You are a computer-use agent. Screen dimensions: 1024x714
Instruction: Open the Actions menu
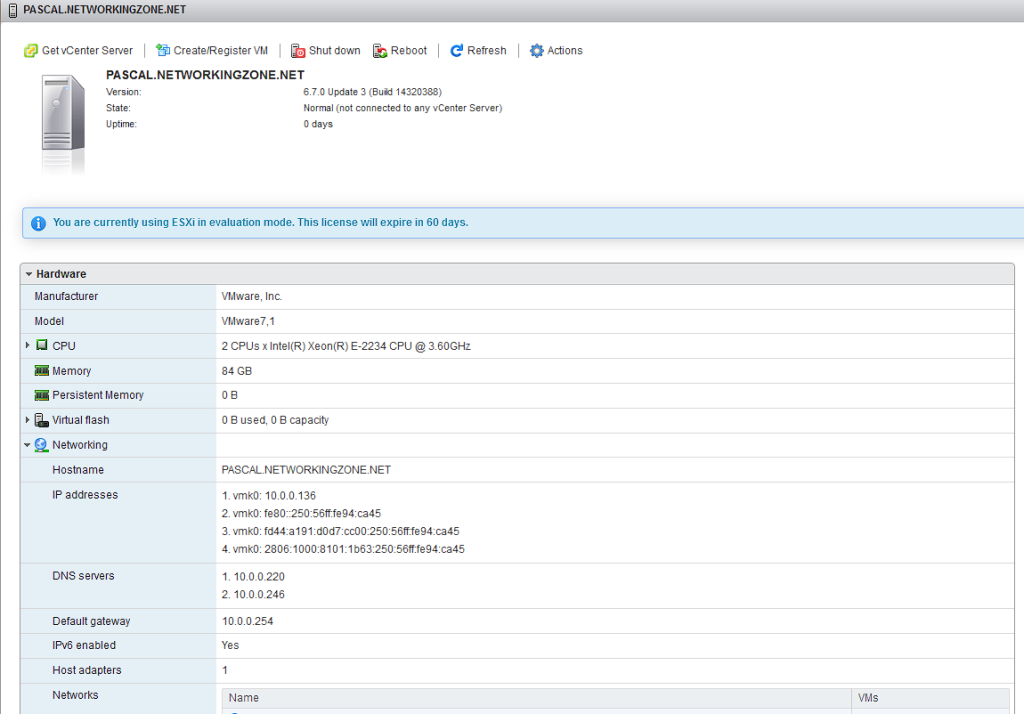(x=564, y=51)
